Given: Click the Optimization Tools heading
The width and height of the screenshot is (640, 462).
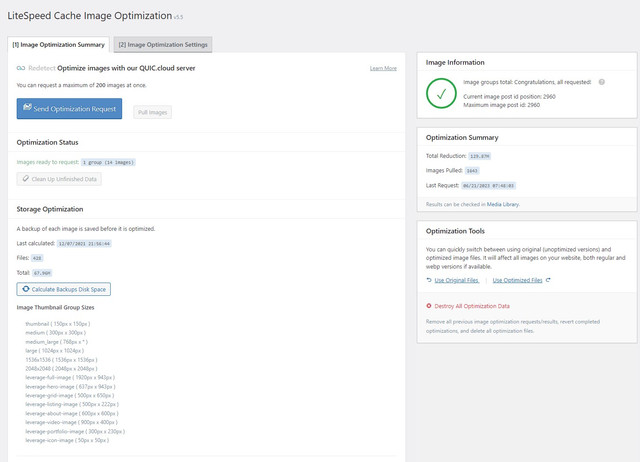Looking at the screenshot, I should tap(455, 231).
